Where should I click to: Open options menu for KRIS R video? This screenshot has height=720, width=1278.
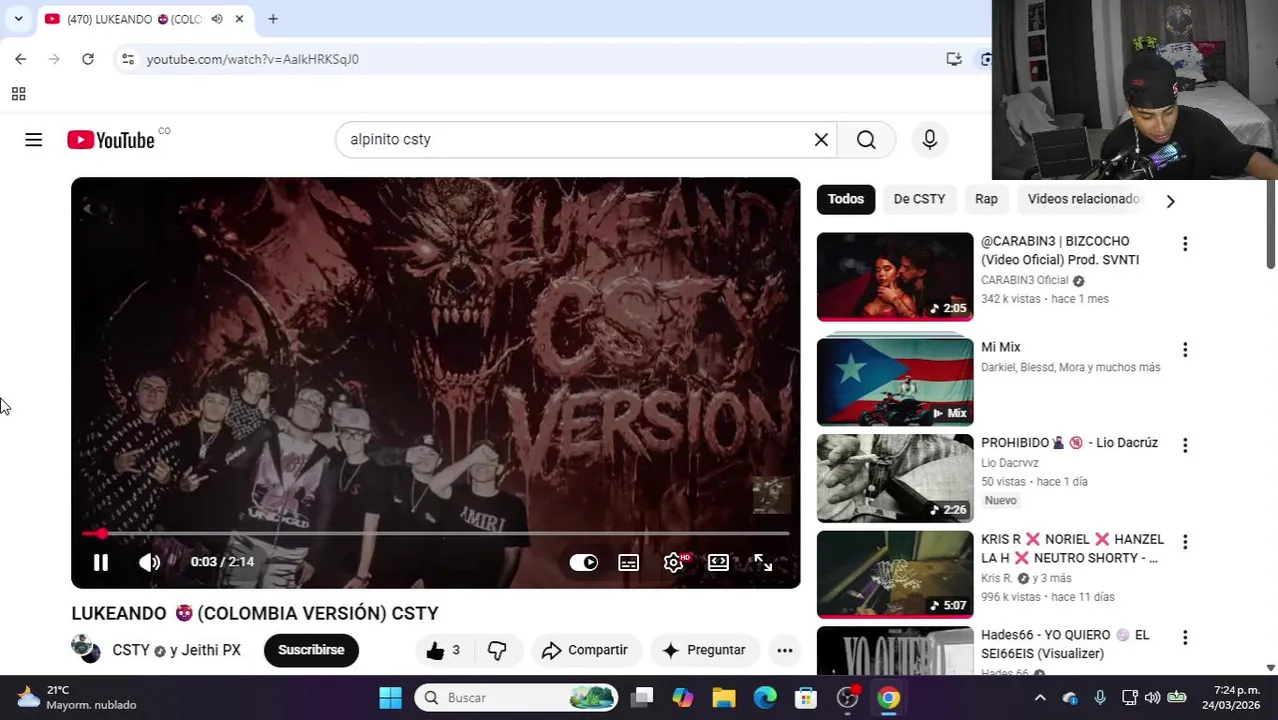click(x=1185, y=542)
